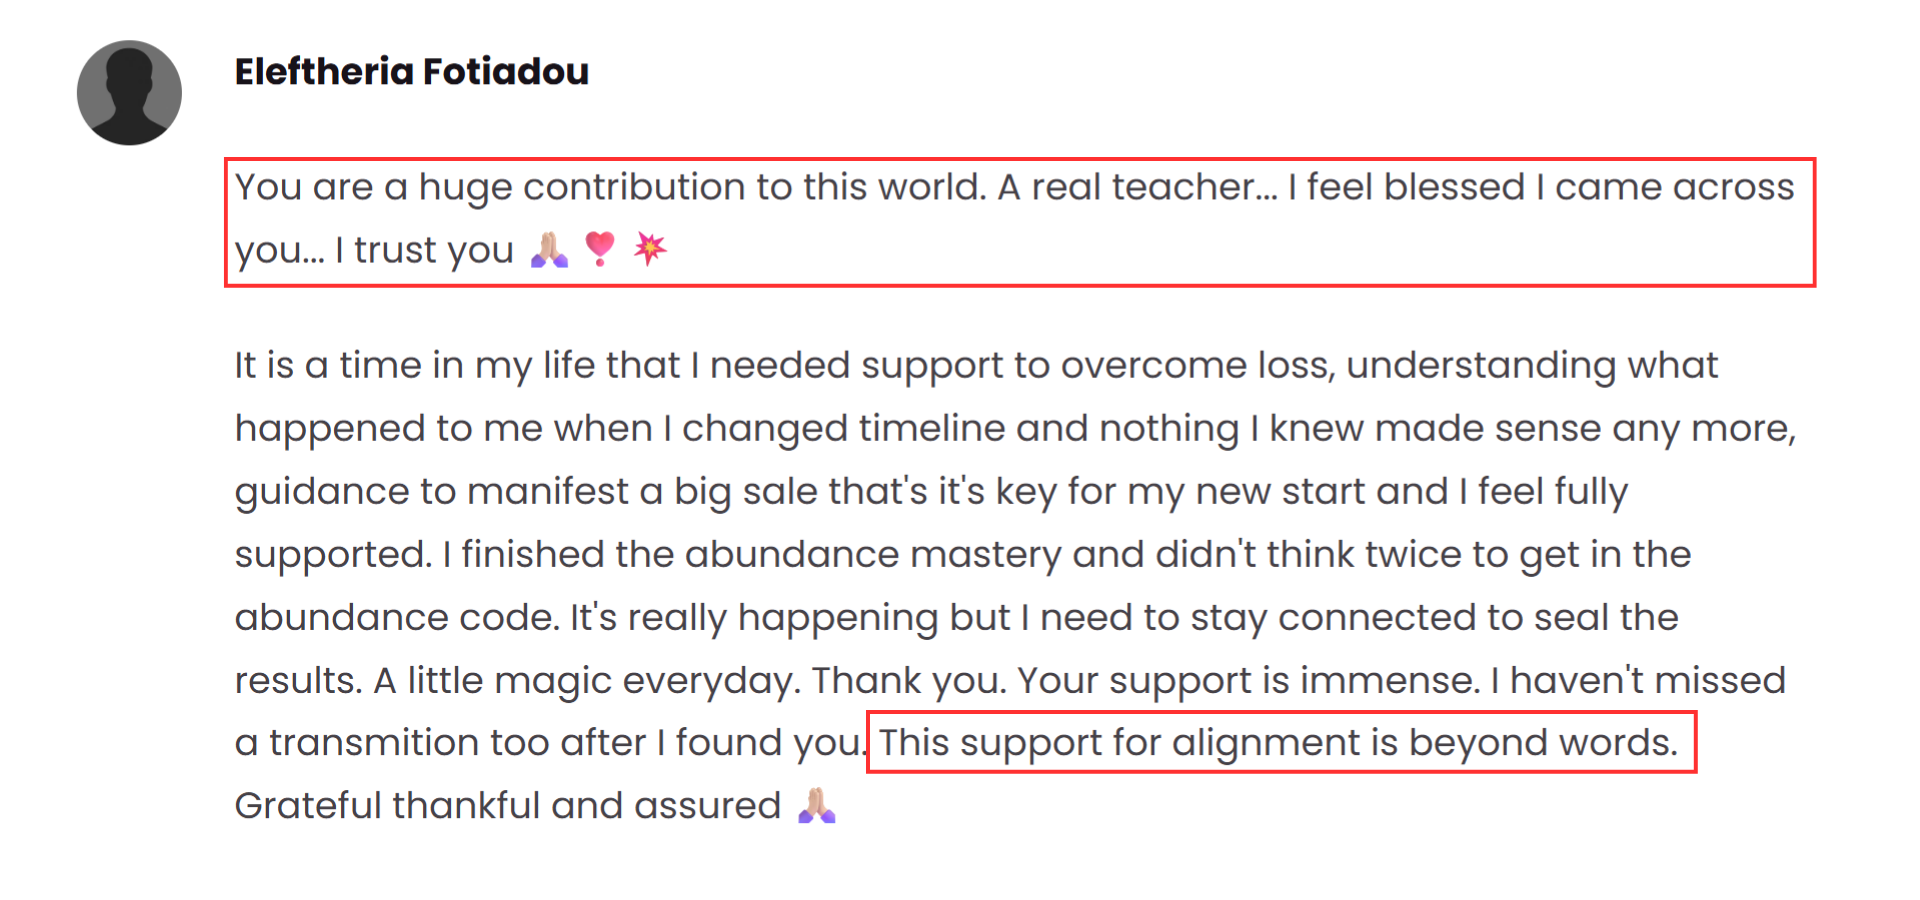Click the words 'I trust you'

coord(424,250)
